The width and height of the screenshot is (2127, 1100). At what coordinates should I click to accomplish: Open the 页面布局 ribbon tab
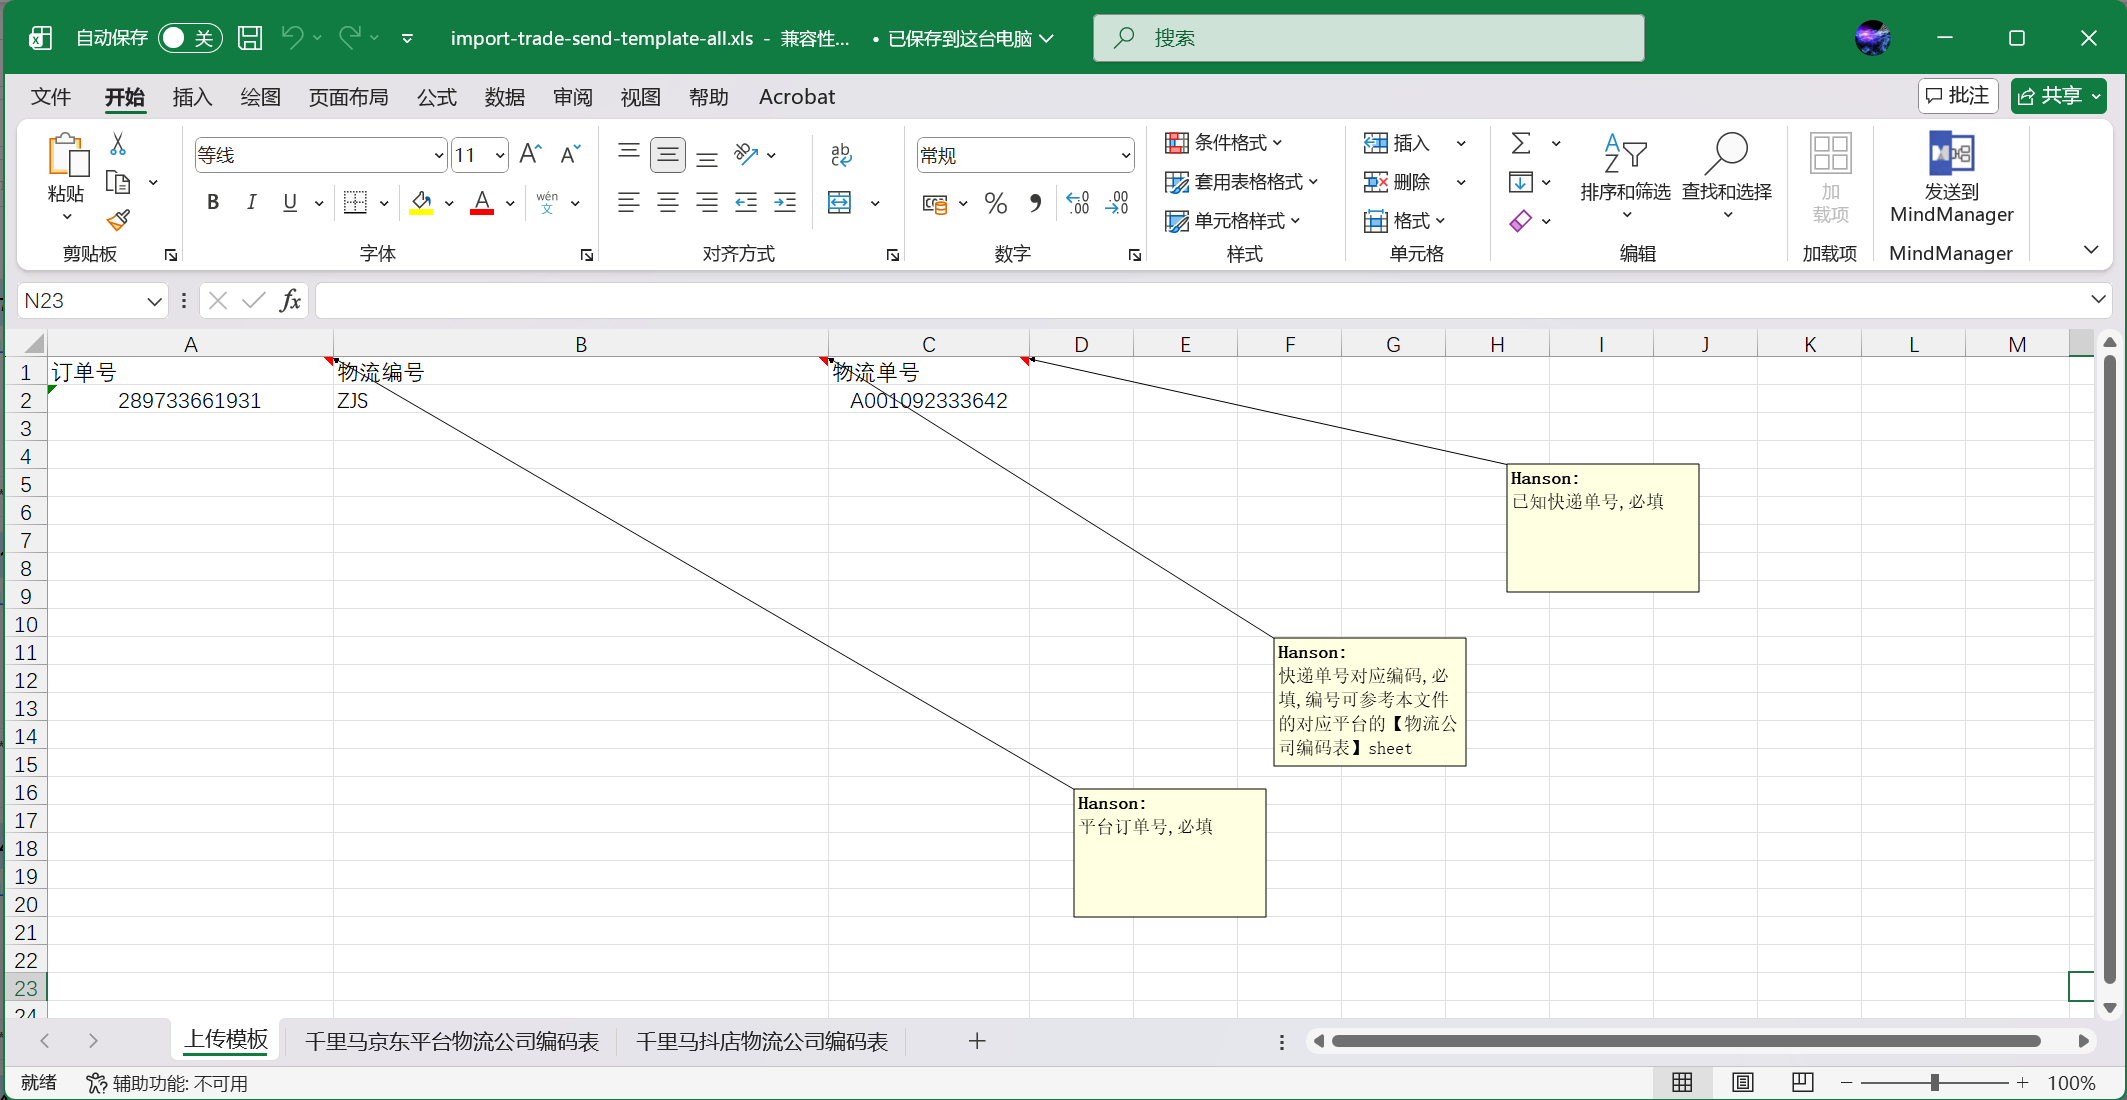pos(348,97)
